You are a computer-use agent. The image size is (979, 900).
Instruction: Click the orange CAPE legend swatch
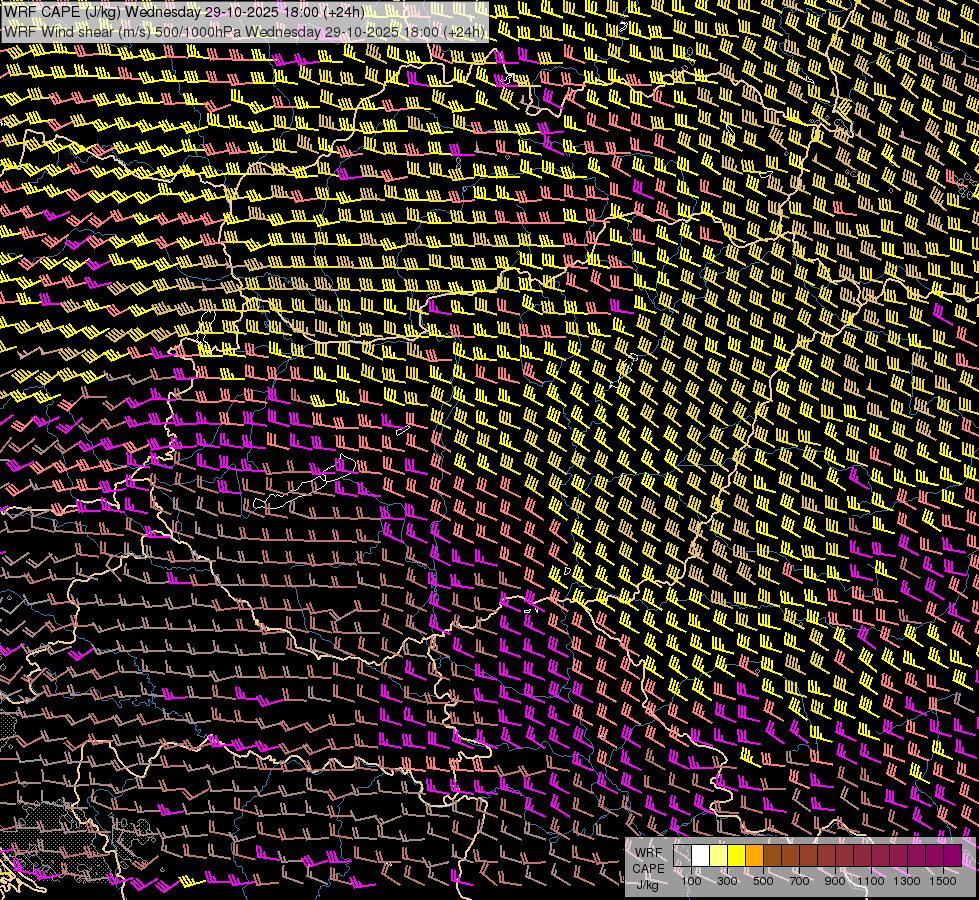click(755, 855)
